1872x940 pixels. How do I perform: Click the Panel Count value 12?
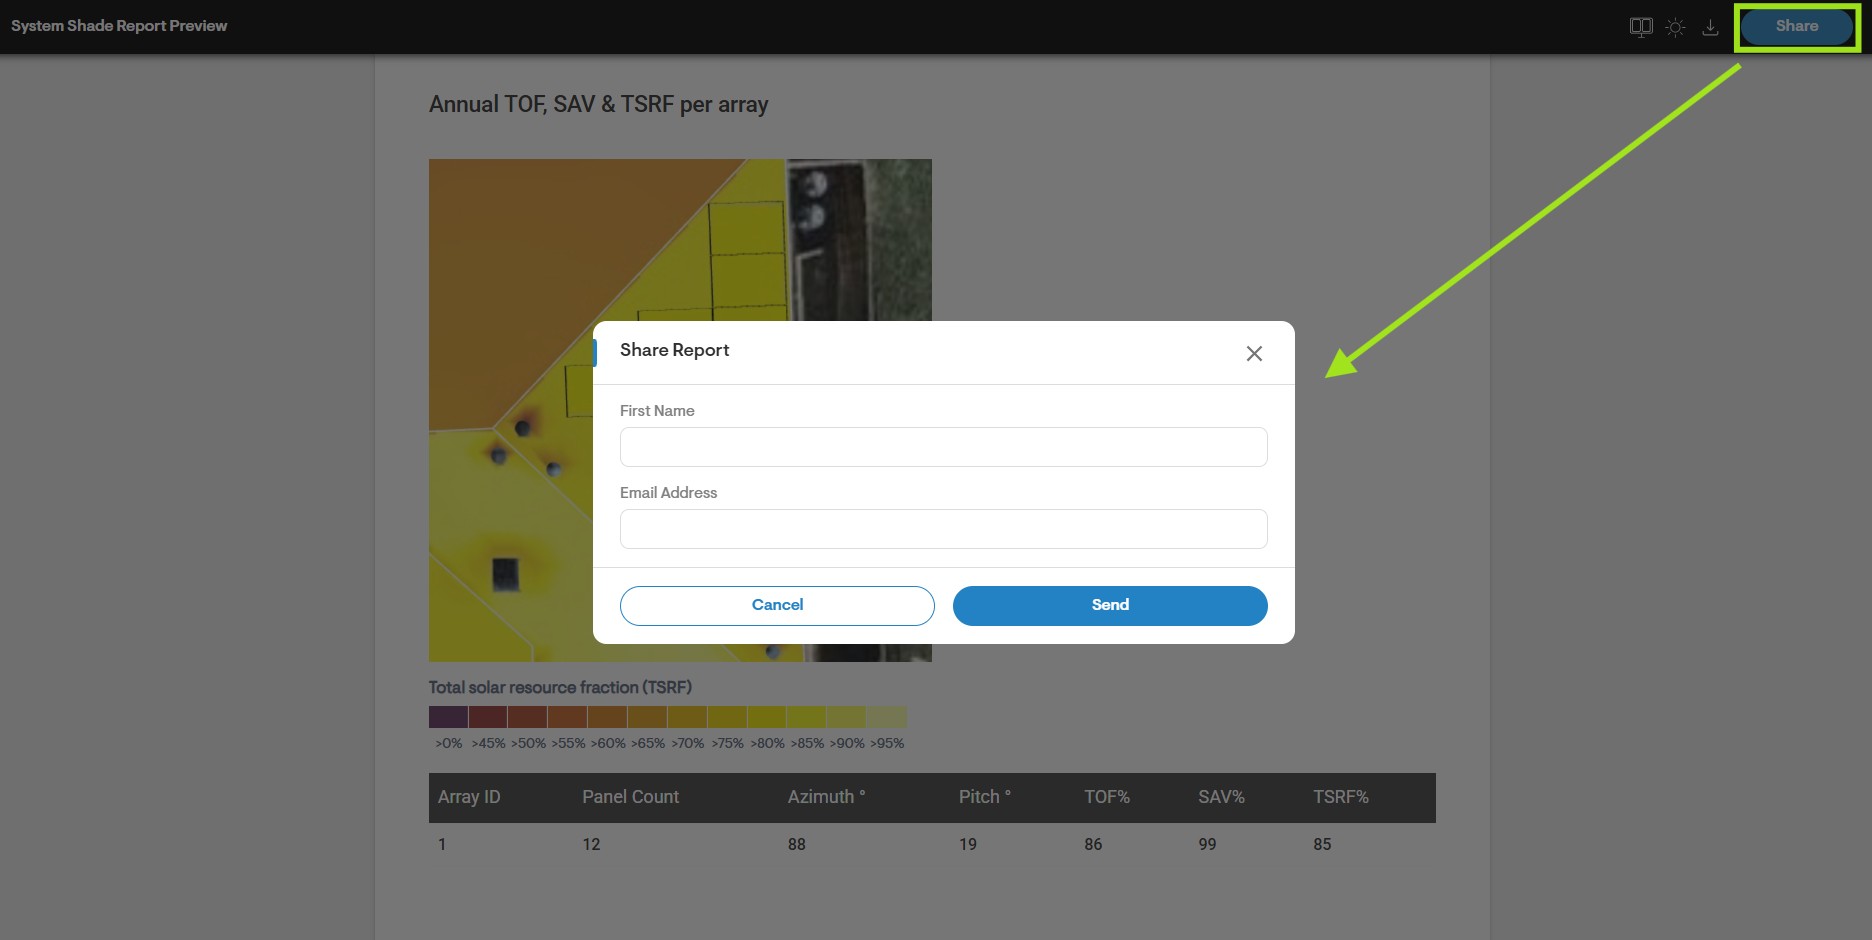tap(591, 845)
